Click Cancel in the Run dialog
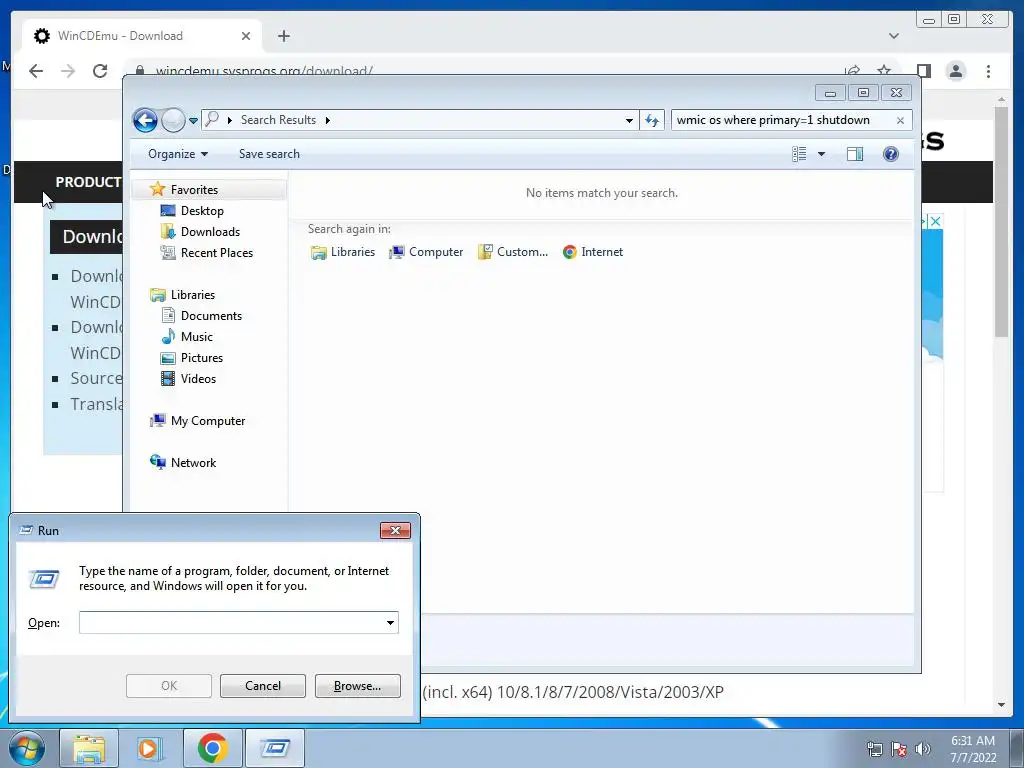 pyautogui.click(x=263, y=686)
